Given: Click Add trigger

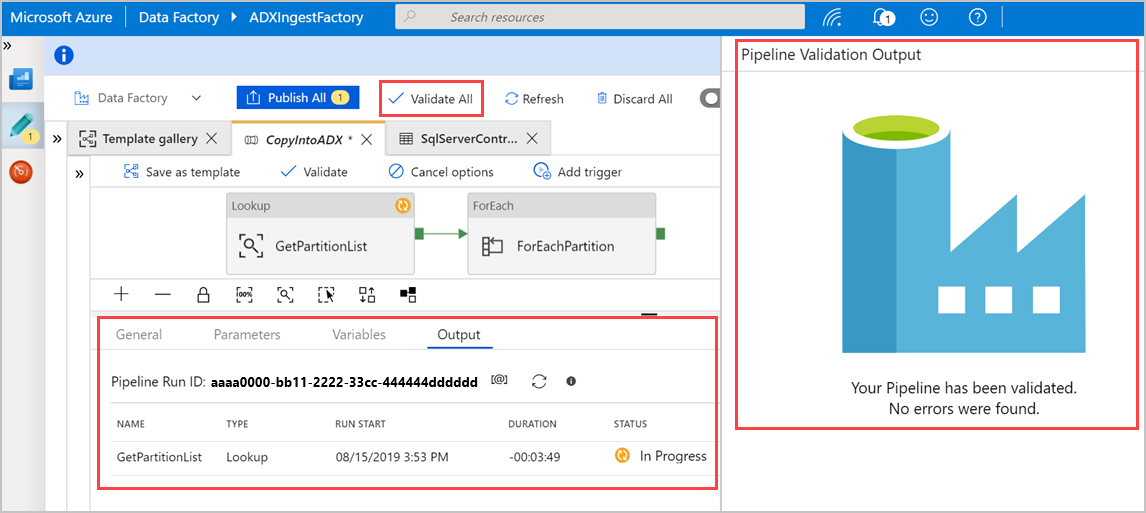Looking at the screenshot, I should point(577,172).
